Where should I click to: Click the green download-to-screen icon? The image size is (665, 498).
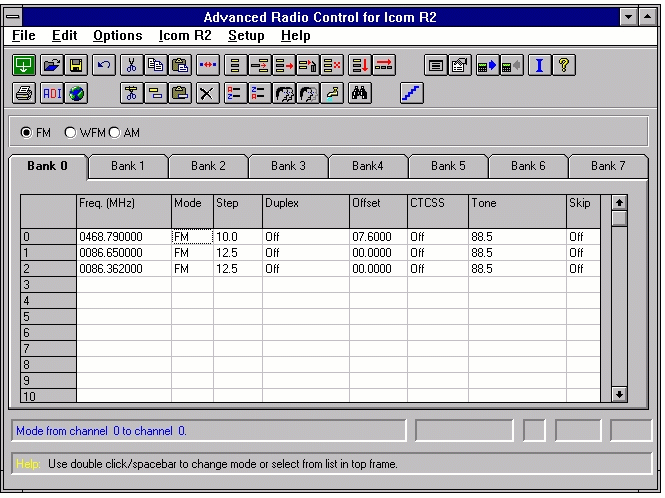(x=24, y=65)
